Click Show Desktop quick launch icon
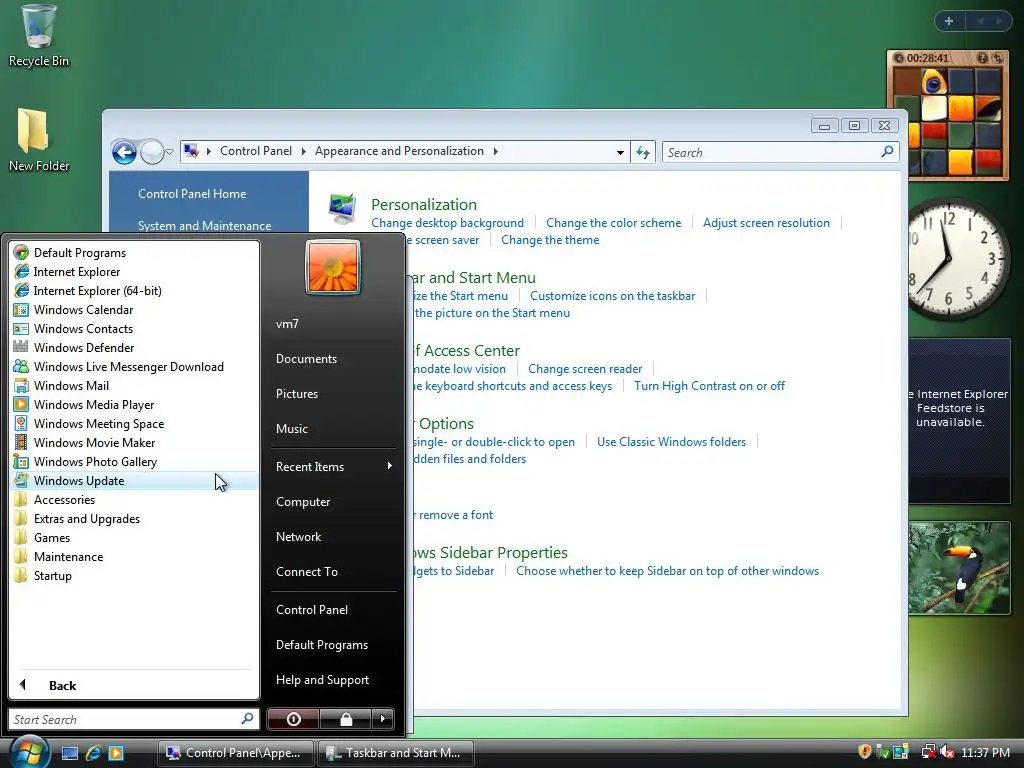The image size is (1024, 768). tap(70, 753)
